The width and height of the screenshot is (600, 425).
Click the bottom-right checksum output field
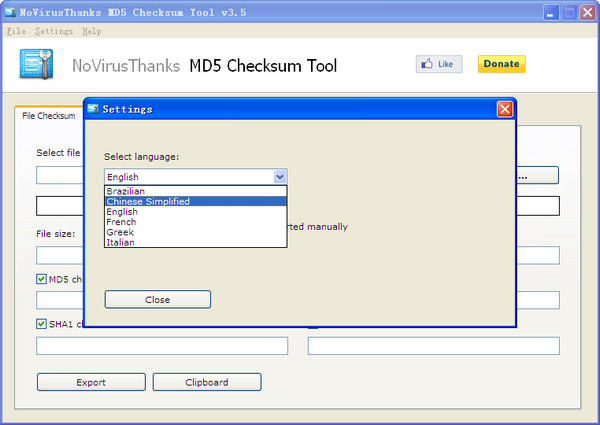tap(434, 346)
